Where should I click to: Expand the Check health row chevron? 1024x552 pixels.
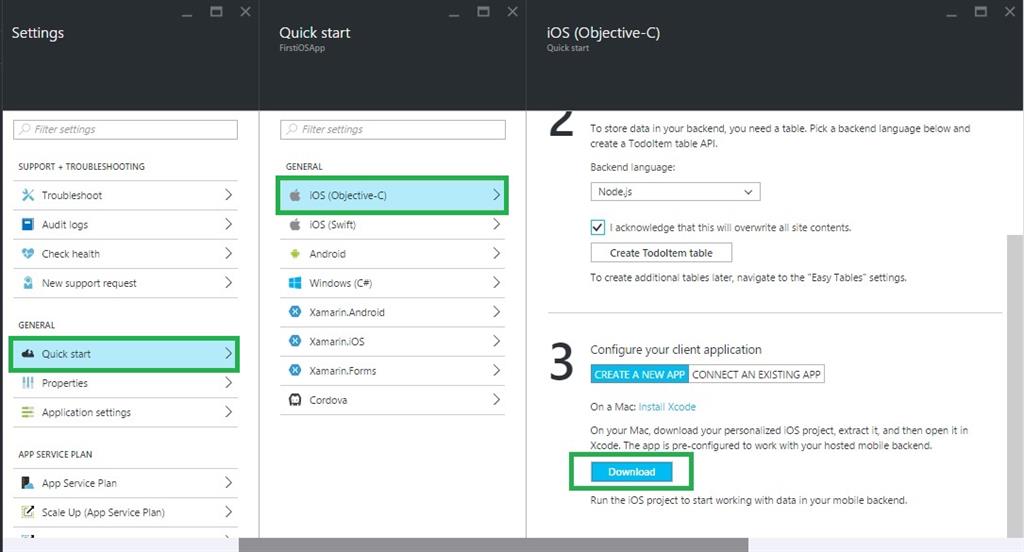click(228, 253)
